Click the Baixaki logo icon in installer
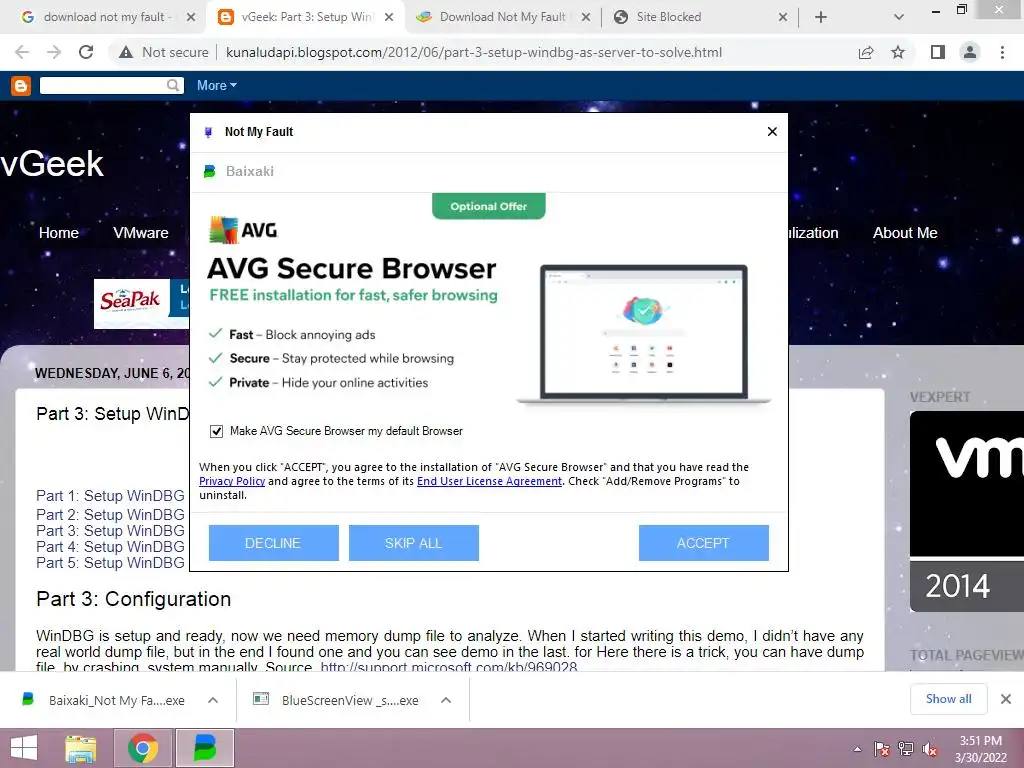This screenshot has height=768, width=1024. [x=210, y=172]
